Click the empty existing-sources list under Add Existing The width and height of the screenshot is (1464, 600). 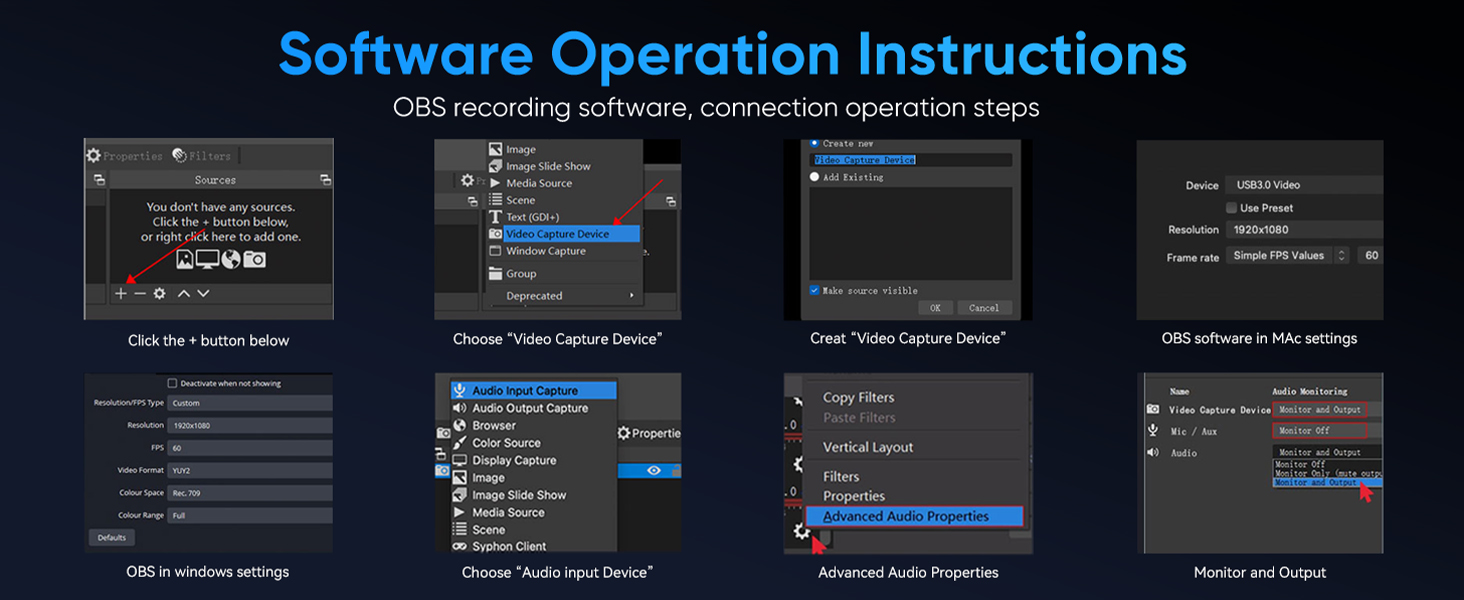(911, 233)
